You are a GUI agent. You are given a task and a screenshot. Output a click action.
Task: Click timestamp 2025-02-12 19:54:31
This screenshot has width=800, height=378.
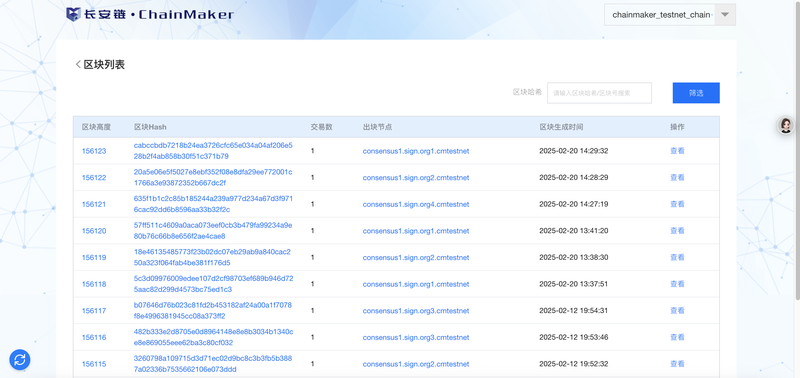(574, 310)
